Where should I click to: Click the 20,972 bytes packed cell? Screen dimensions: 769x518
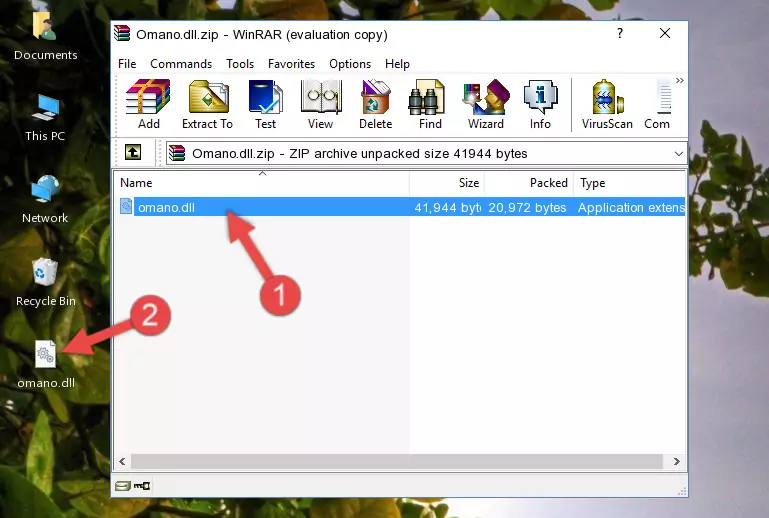pyautogui.click(x=527, y=207)
